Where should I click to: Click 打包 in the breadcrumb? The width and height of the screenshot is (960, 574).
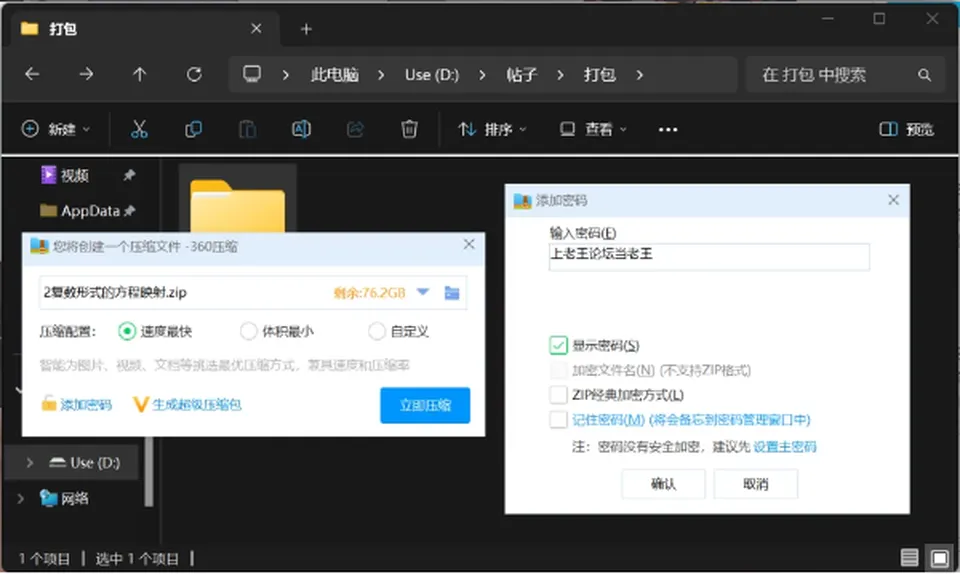click(599, 75)
